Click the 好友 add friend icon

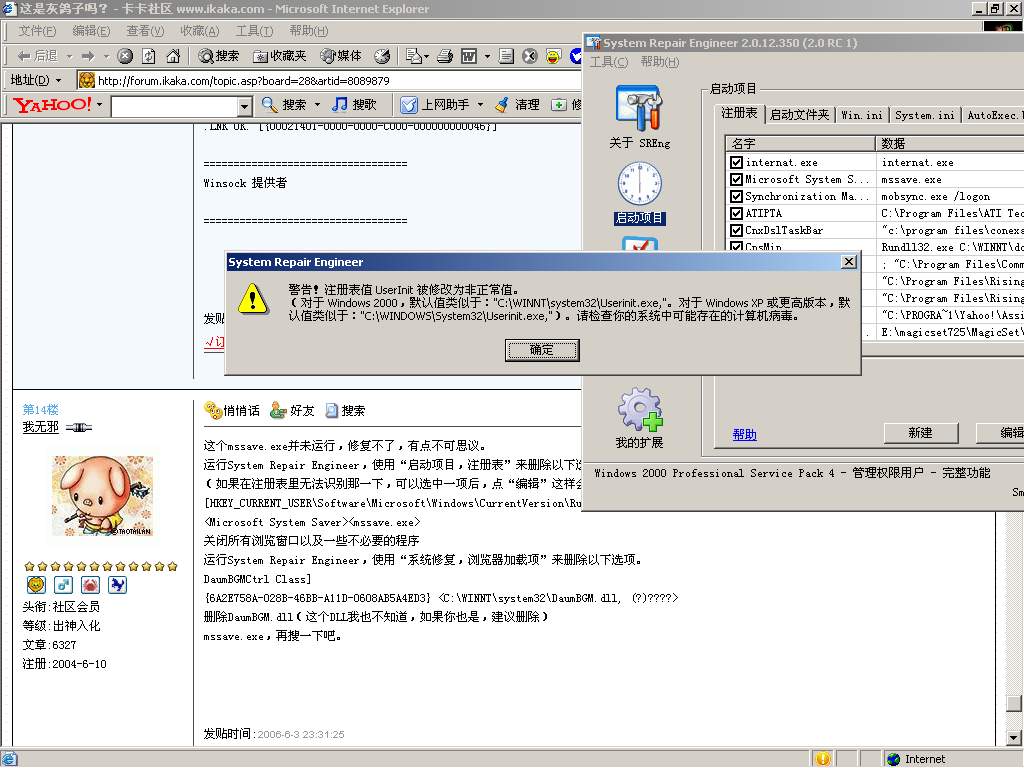click(x=293, y=410)
